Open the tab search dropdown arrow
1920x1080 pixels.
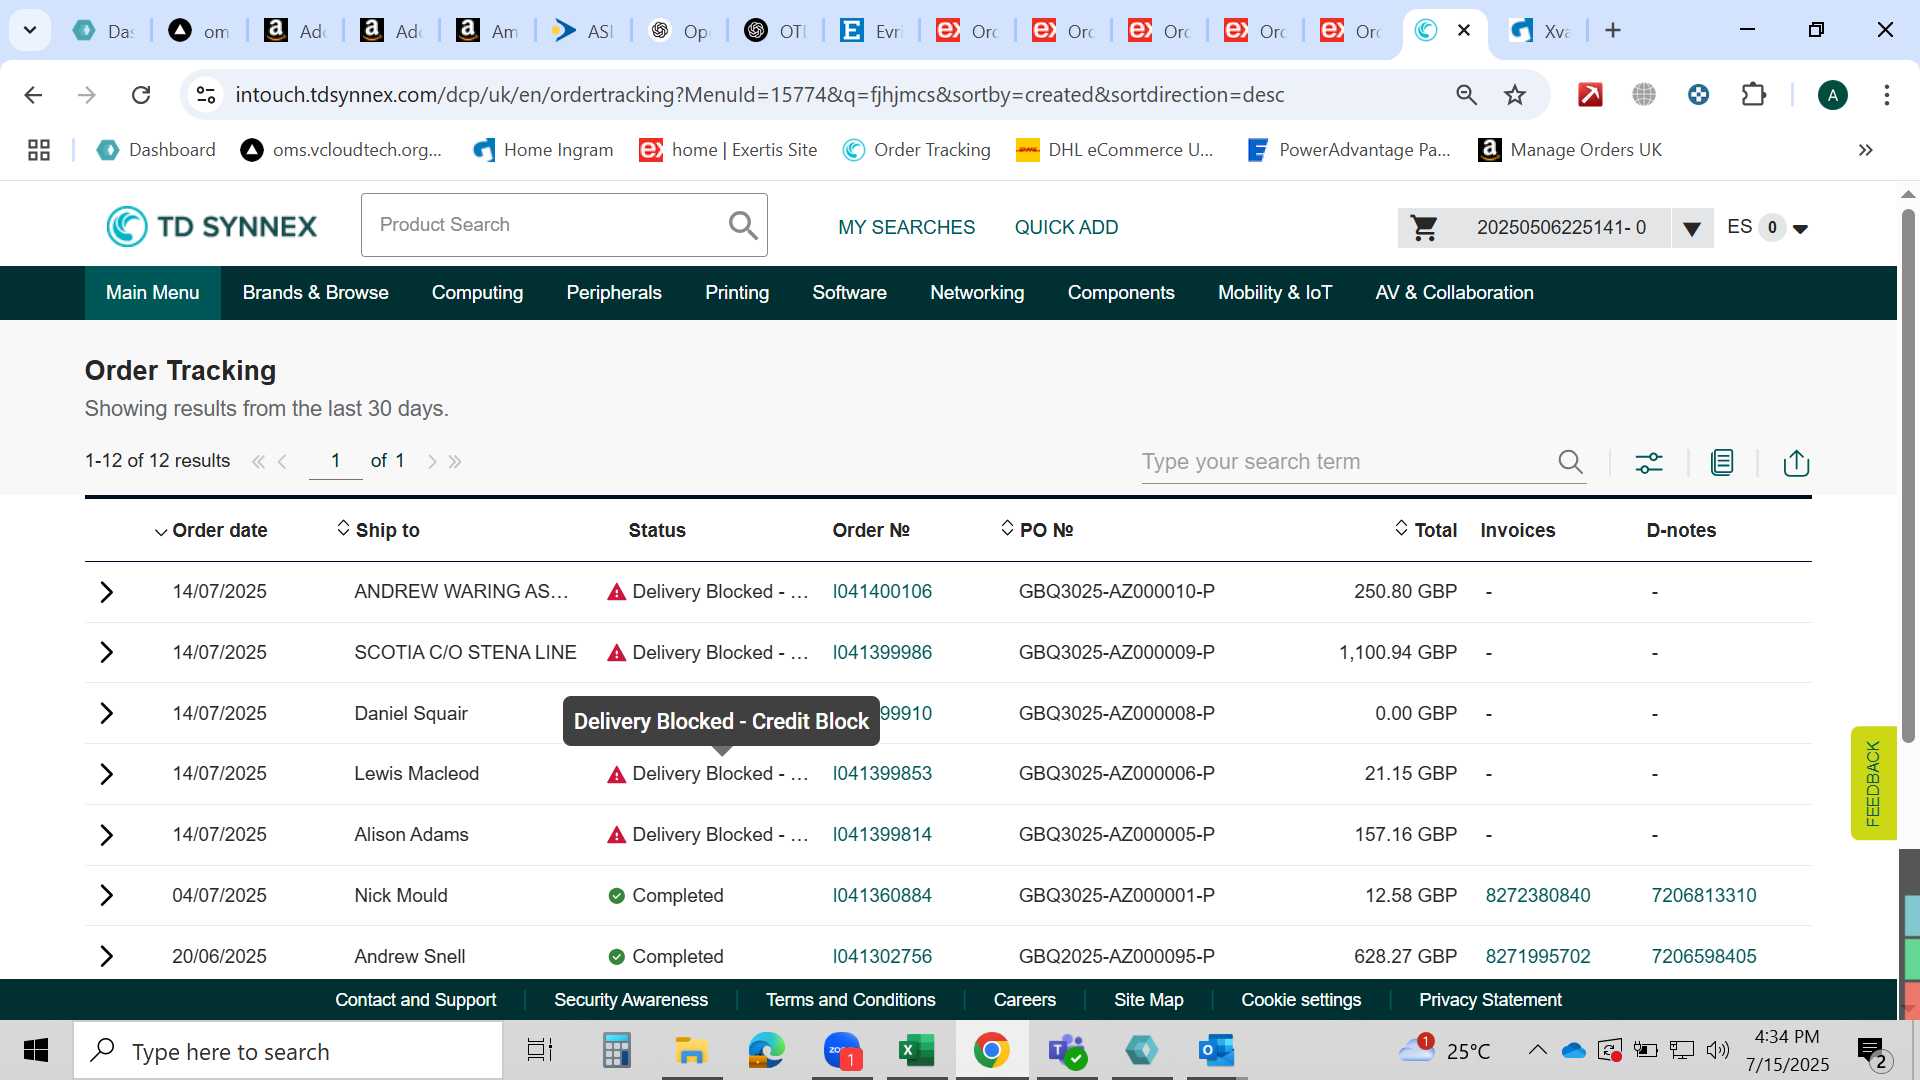[x=30, y=30]
